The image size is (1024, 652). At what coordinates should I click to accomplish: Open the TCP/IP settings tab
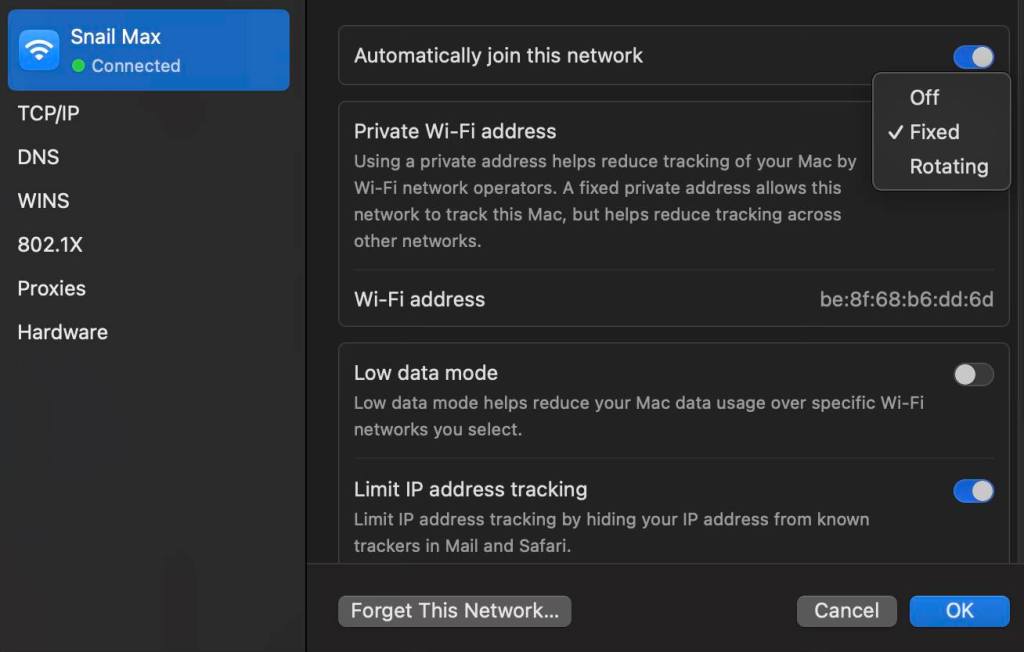[x=48, y=113]
